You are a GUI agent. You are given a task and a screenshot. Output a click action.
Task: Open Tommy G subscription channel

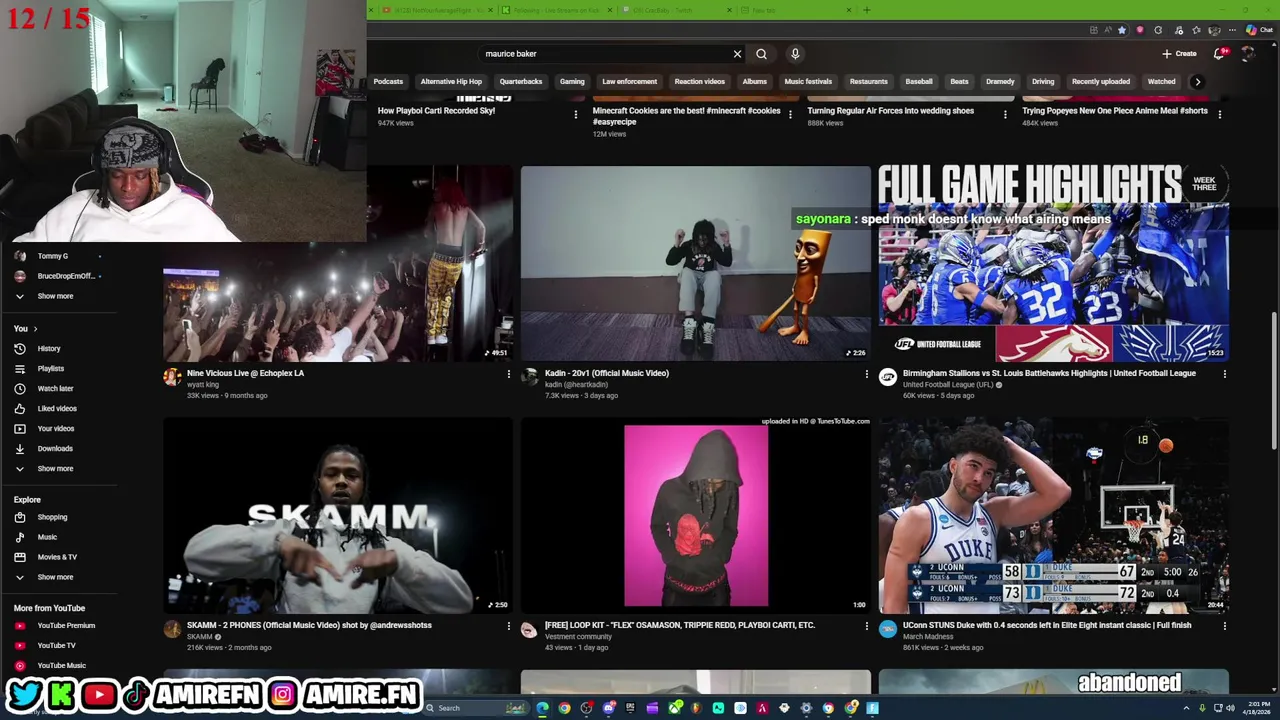(52, 256)
